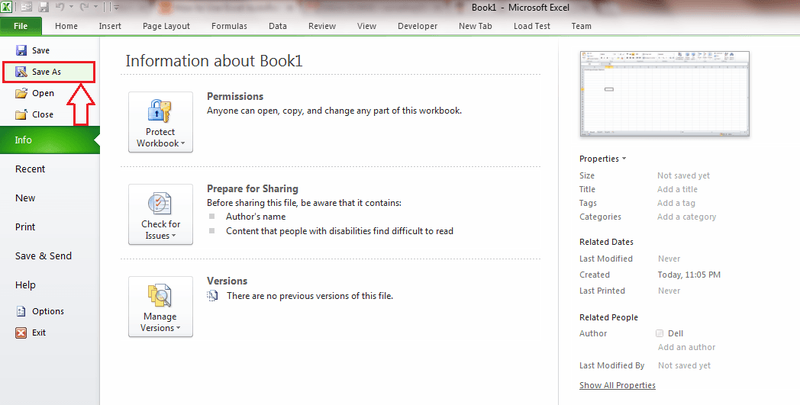Click the quick access Undo icon
Image resolution: width=800 pixels, height=405 pixels.
[60, 7]
